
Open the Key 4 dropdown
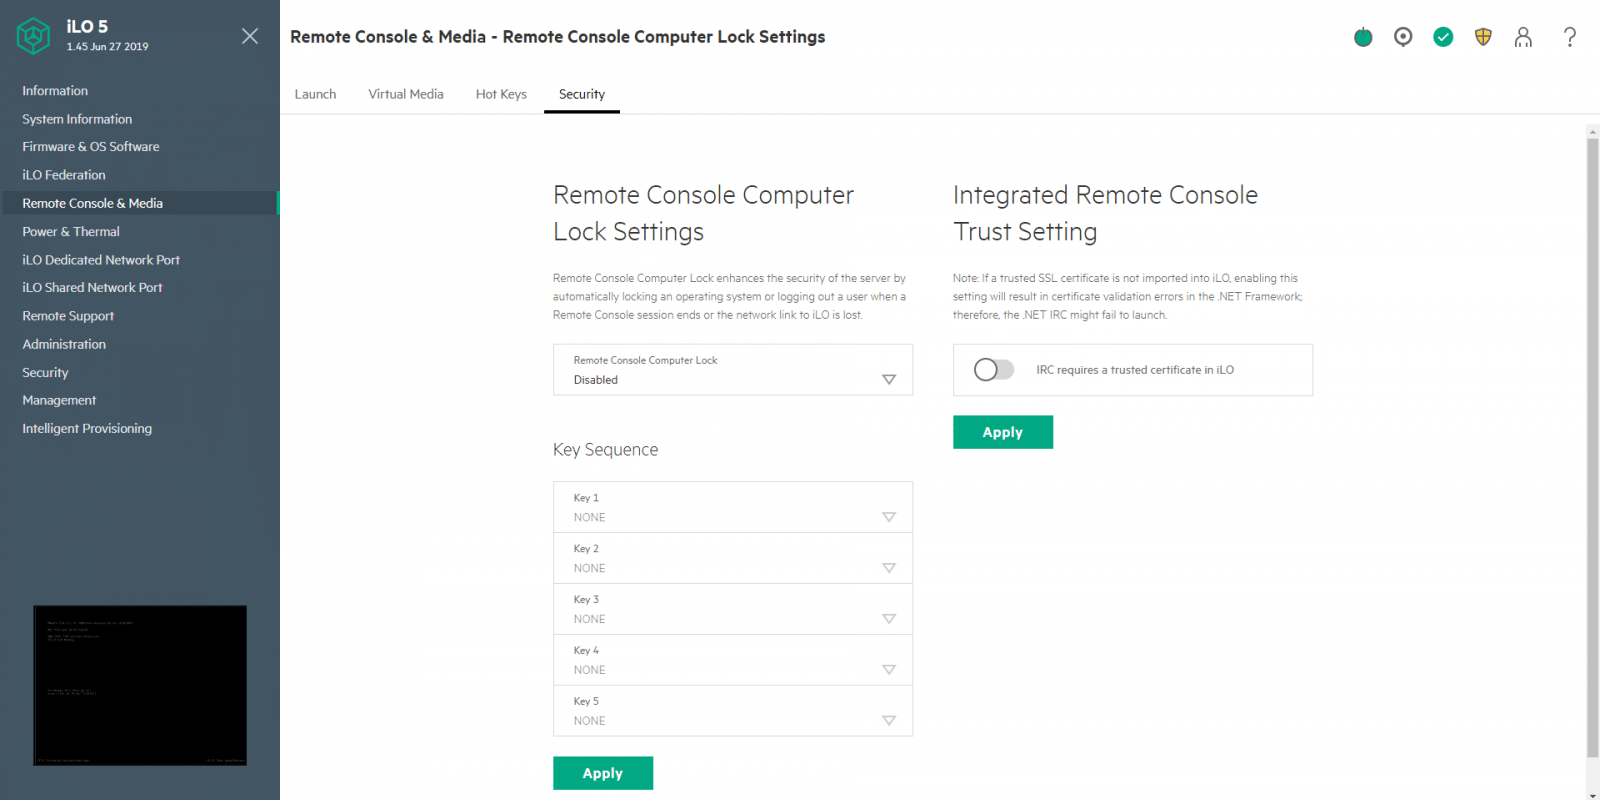coord(733,660)
